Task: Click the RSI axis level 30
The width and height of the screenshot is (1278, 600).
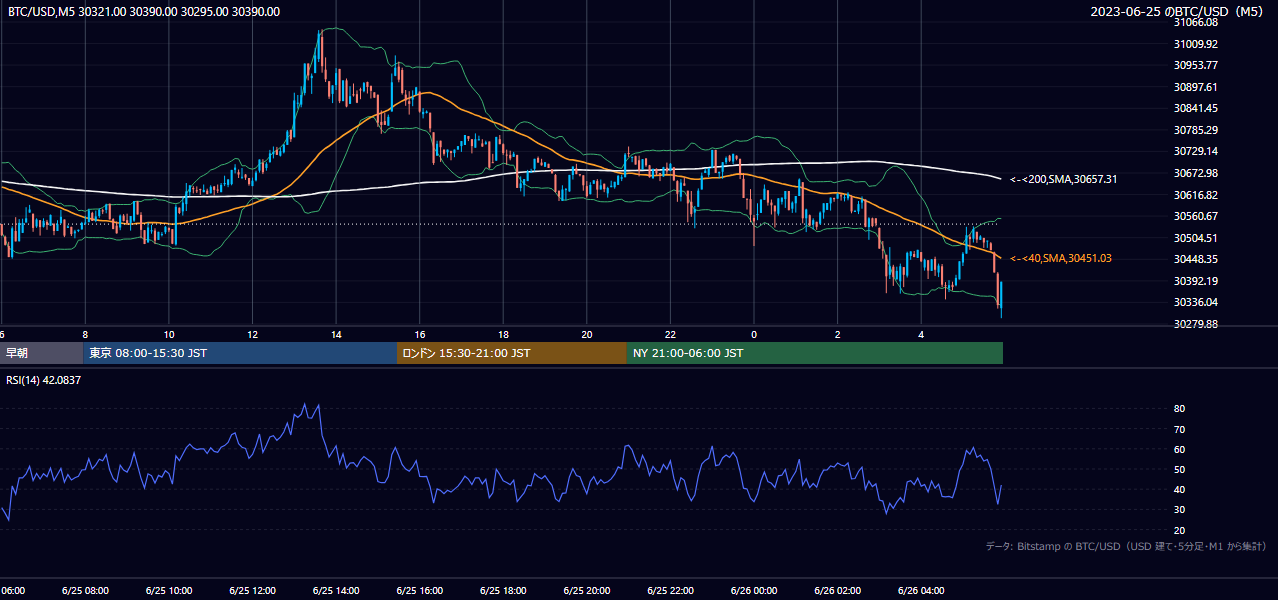Action: [x=1179, y=510]
